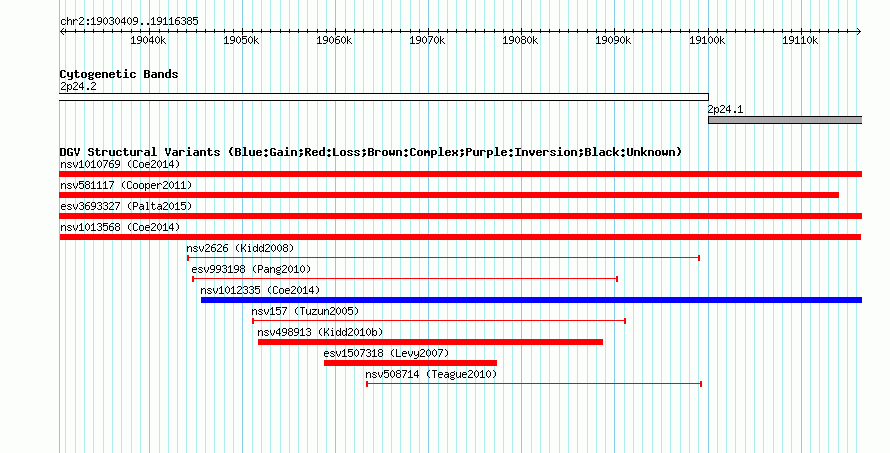This screenshot has width=890, height=453.
Task: Click the DGV Structural Variants track title
Action: [x=371, y=152]
